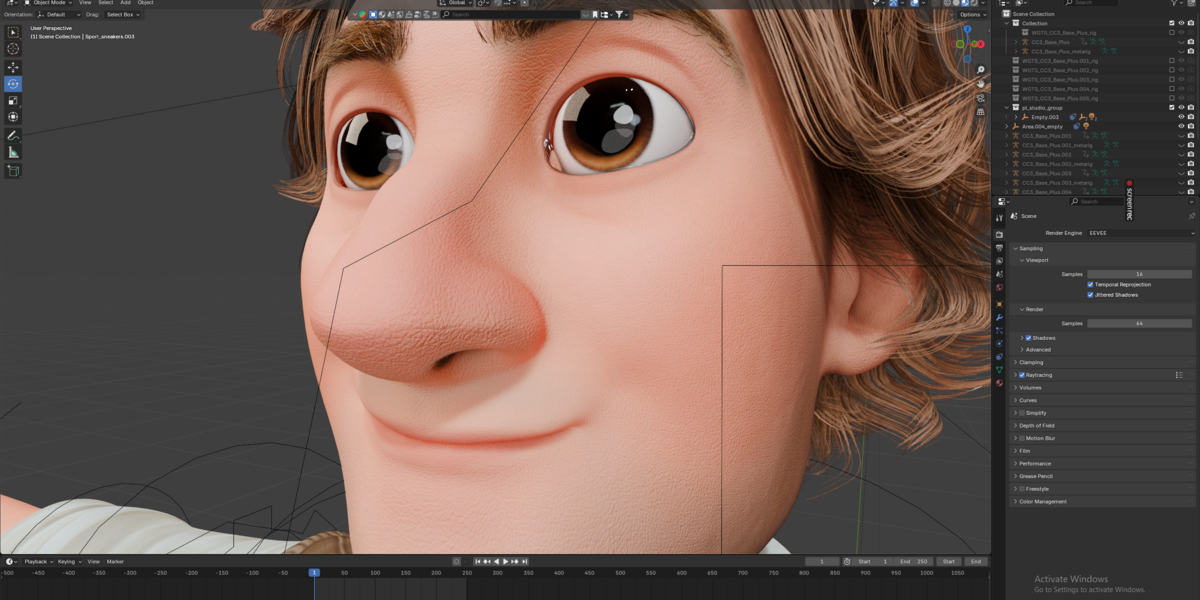The height and width of the screenshot is (600, 1200).
Task: Activate the Add Cube tool
Action: (13, 171)
